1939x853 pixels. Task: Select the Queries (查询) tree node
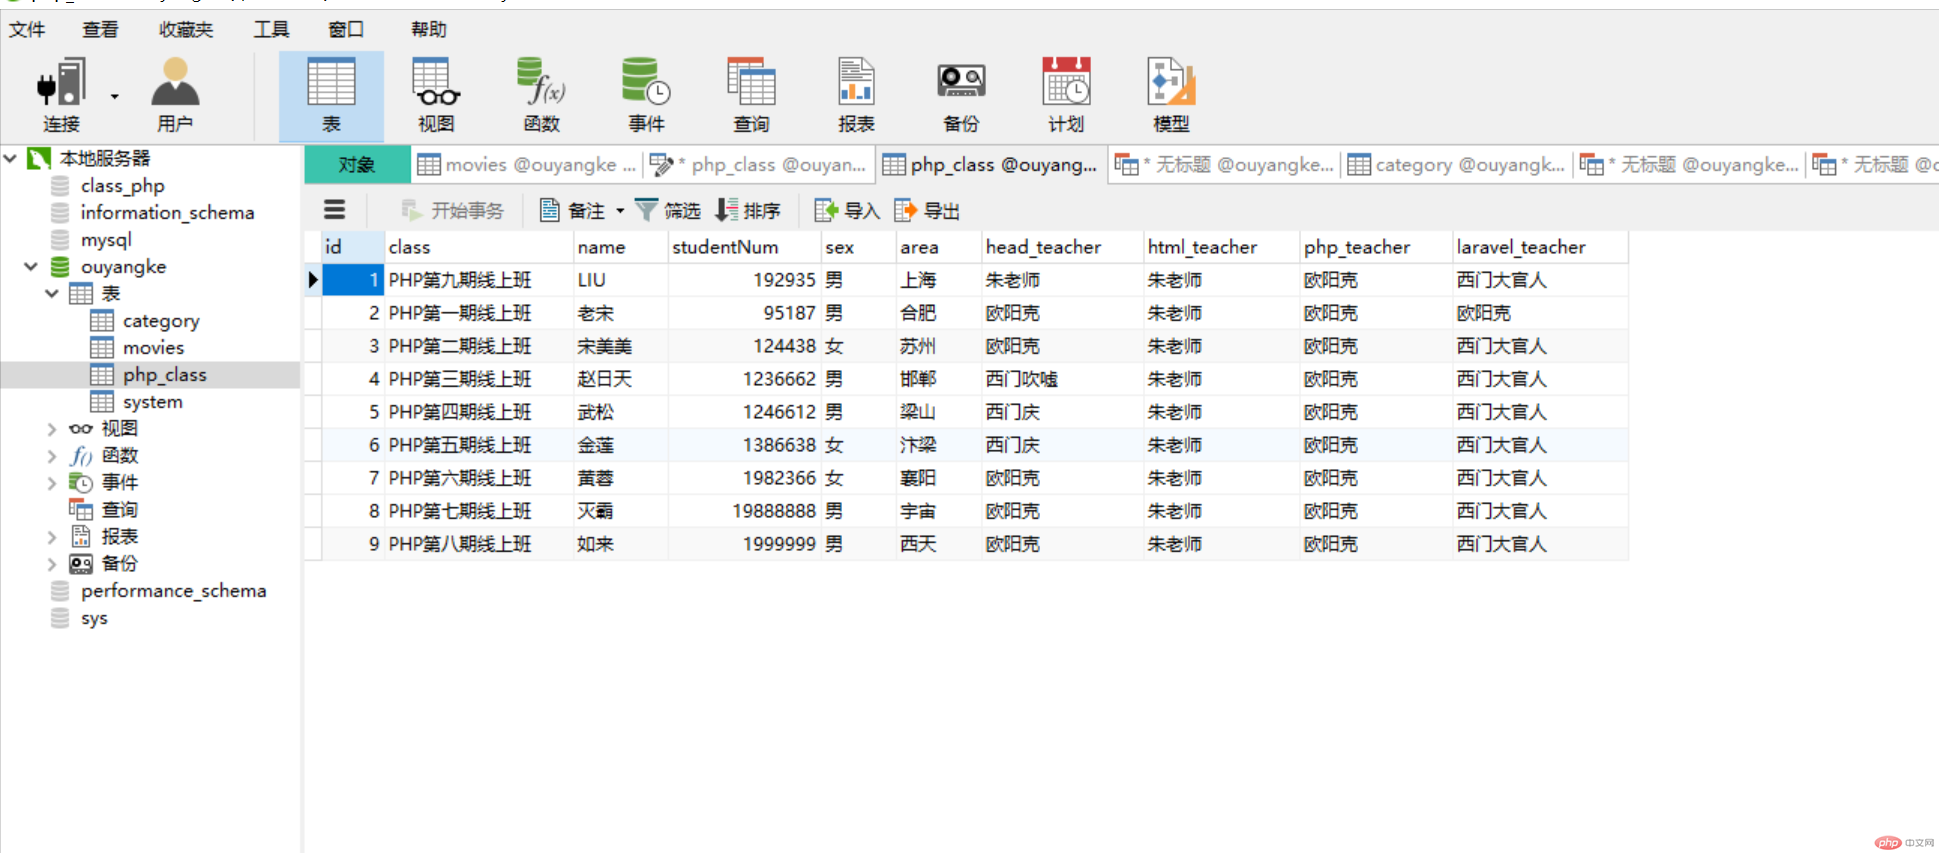pos(119,509)
